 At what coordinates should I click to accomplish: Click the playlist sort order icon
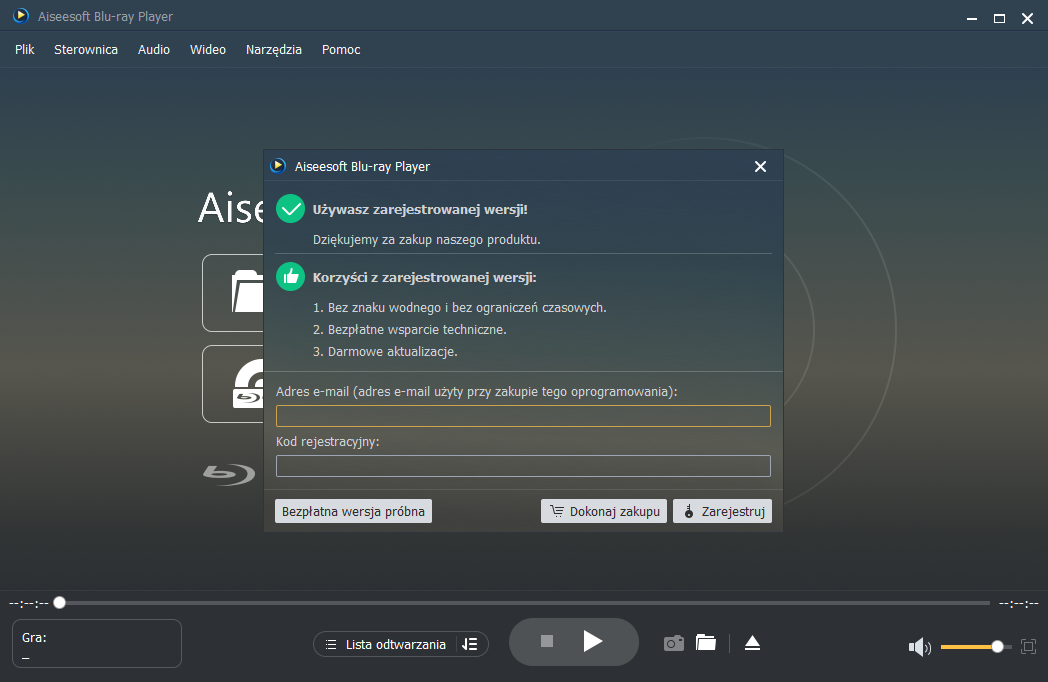click(x=470, y=645)
